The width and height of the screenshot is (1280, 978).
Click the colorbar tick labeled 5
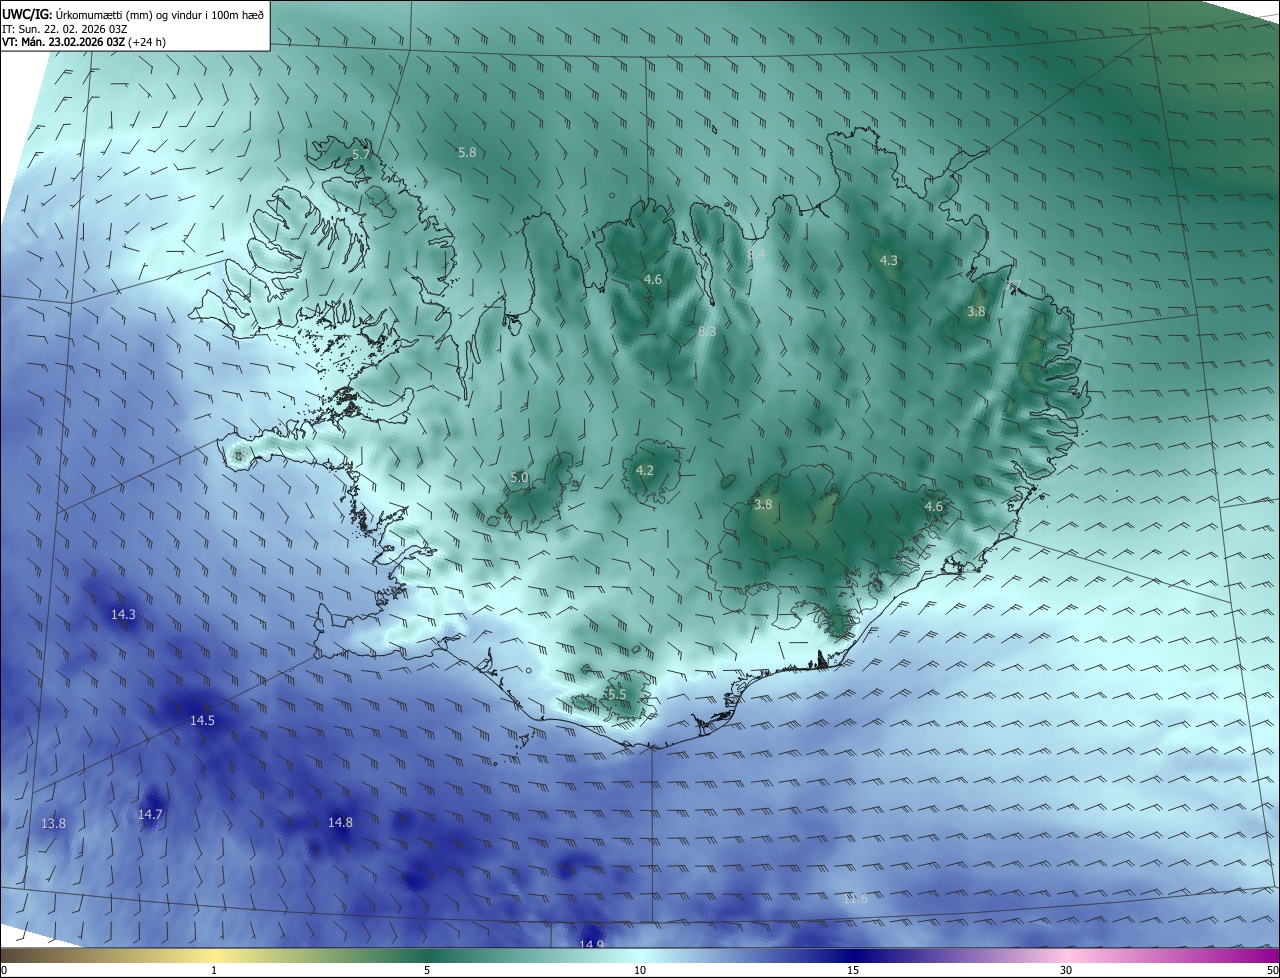(427, 970)
